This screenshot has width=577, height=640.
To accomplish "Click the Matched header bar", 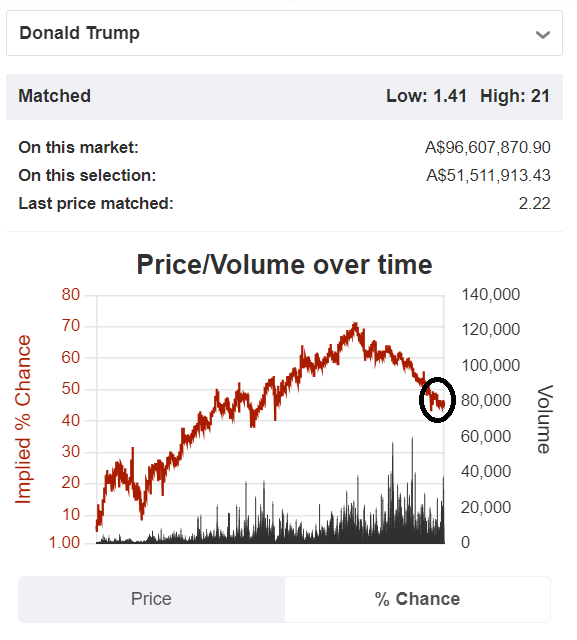I will (284, 97).
